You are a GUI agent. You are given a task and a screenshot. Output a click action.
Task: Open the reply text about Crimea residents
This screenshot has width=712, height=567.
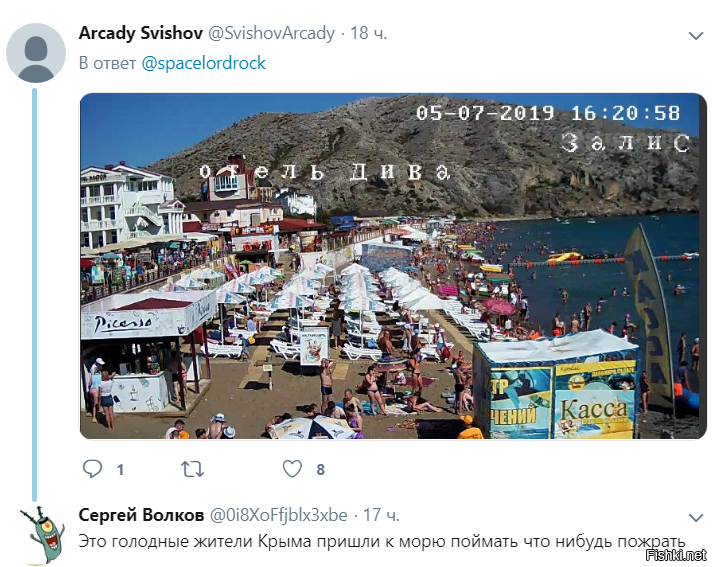pos(382,541)
